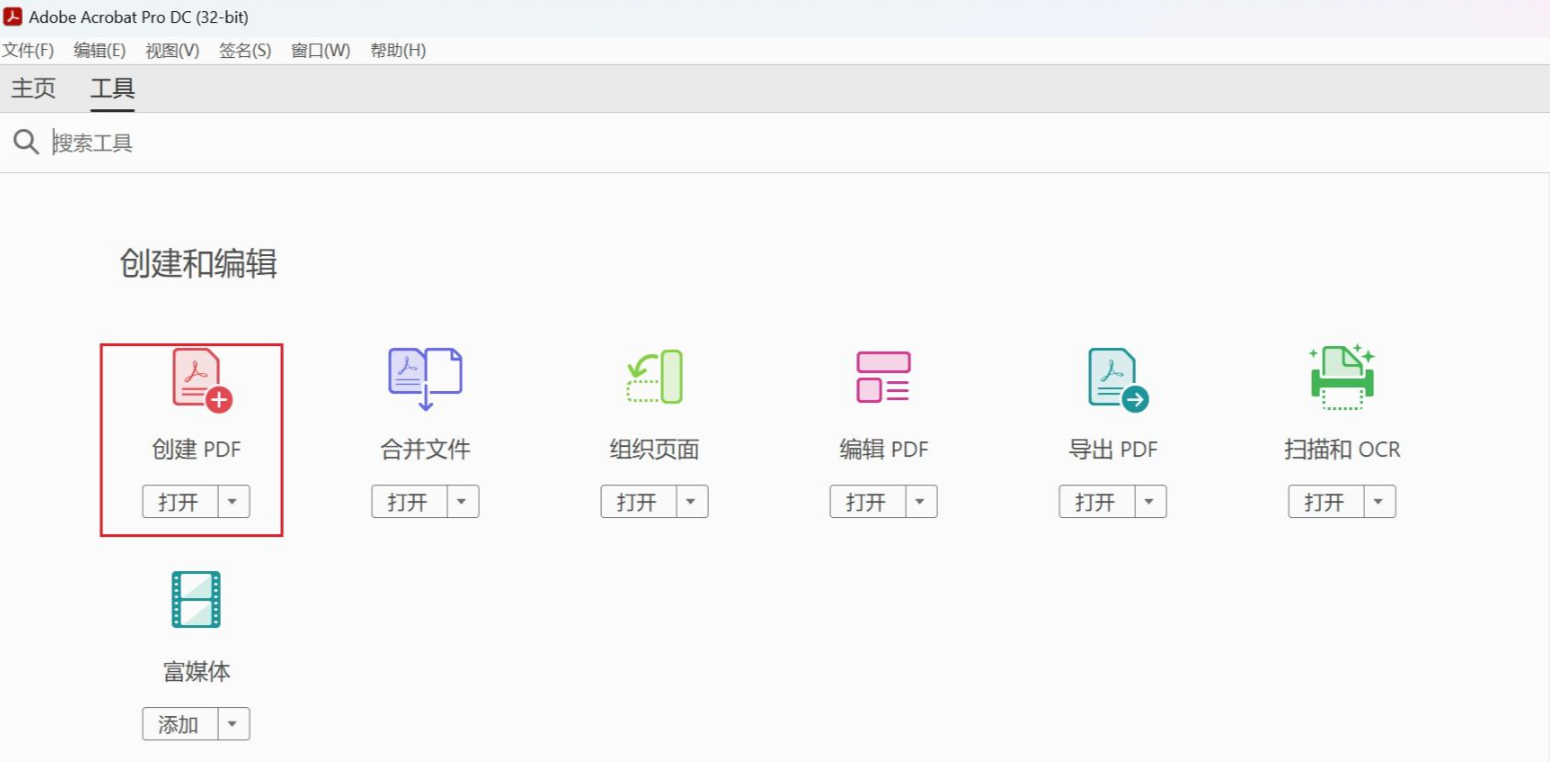This screenshot has width=1550, height=762.
Task: Switch to the 主页 tab
Action: point(32,88)
